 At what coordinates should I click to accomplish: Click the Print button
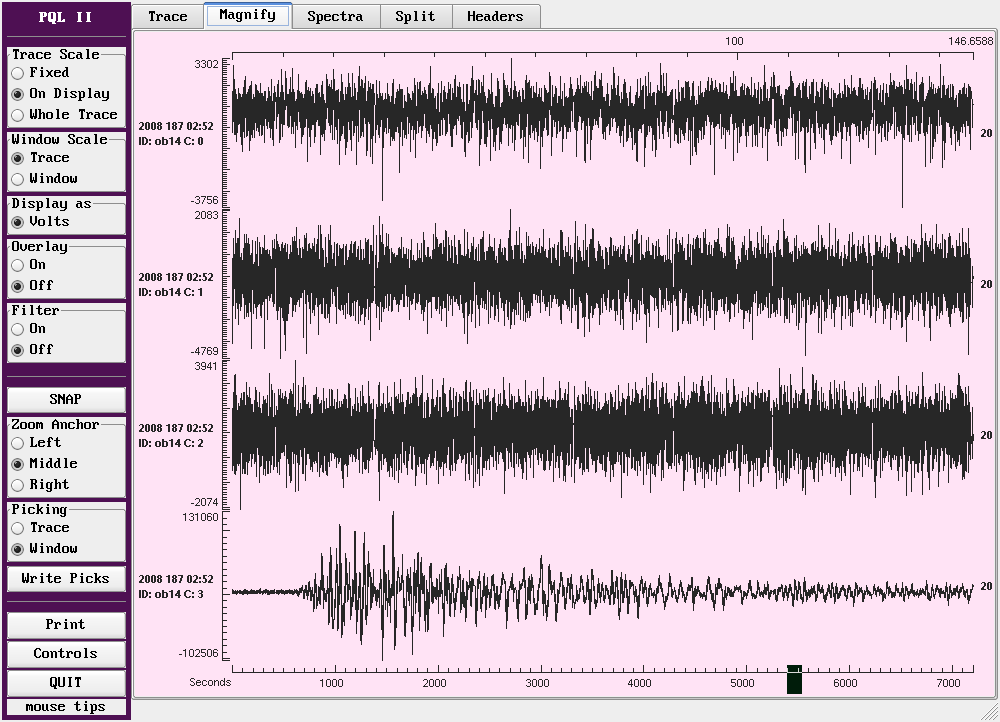click(66, 625)
